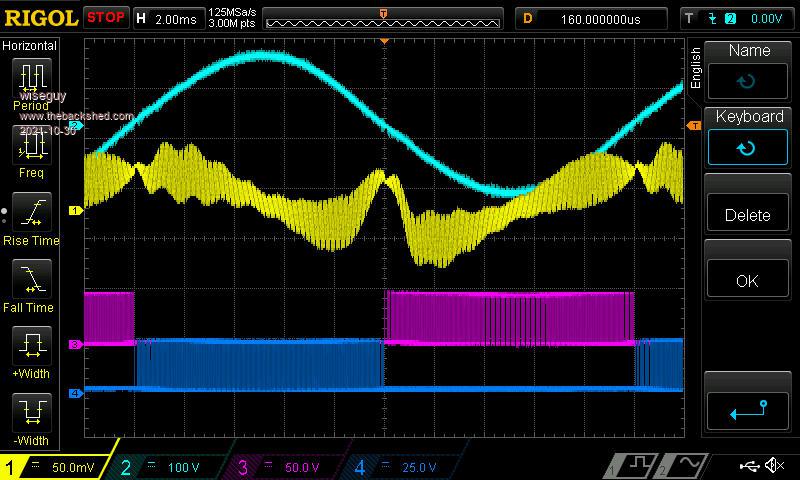
Task: Click the horizontal delay 160.000000us field
Action: 592,18
